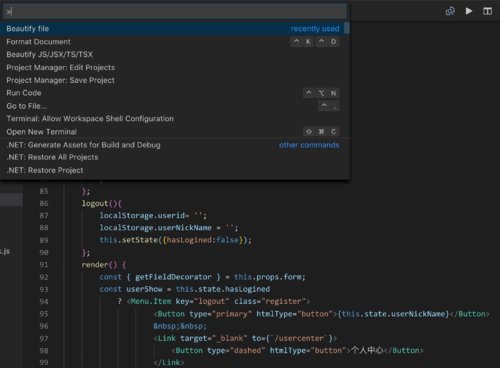Click the Button type="dashed" tag

pos(261,351)
